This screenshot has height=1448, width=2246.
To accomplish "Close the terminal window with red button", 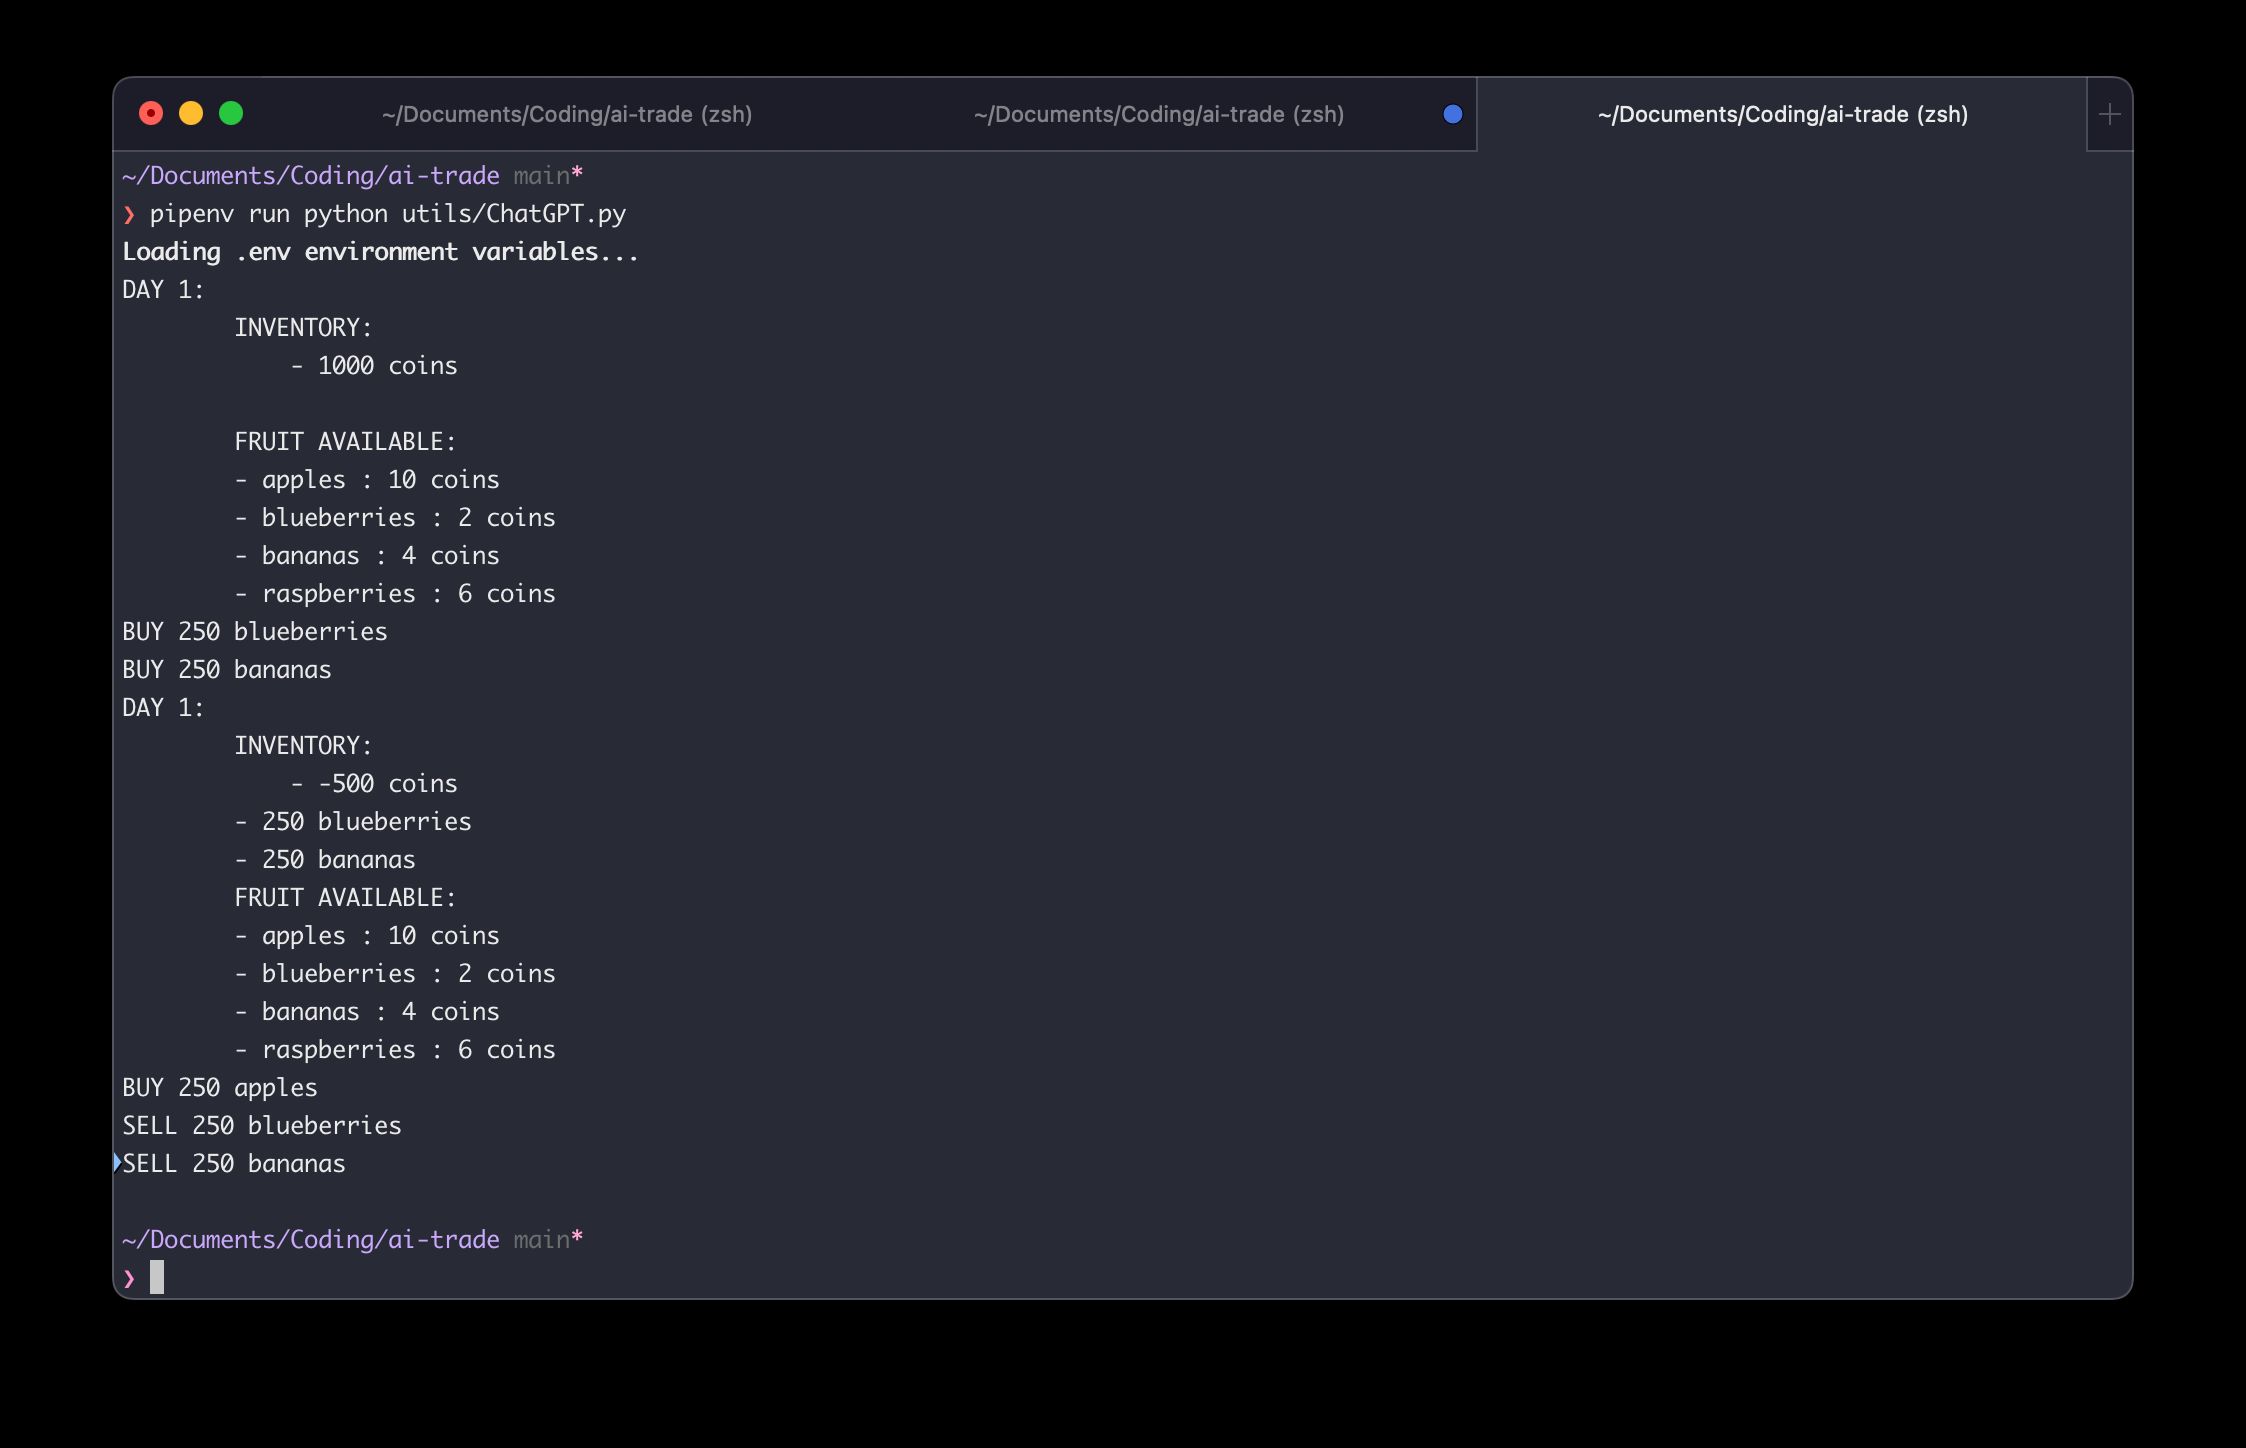I will [151, 114].
